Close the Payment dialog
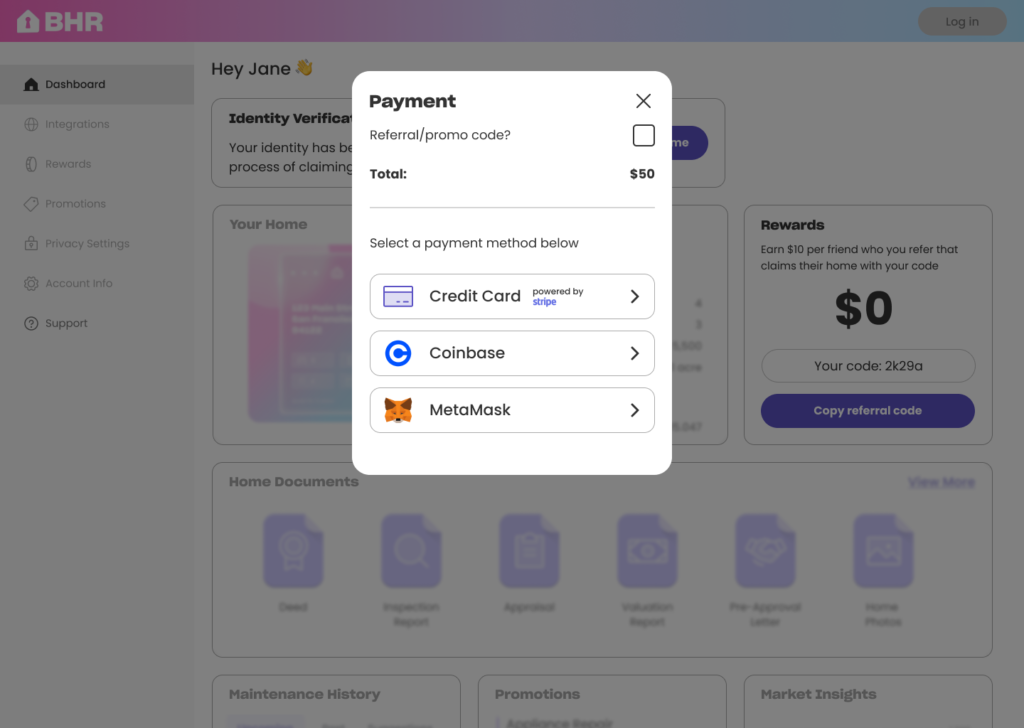This screenshot has width=1024, height=728. pos(643,101)
